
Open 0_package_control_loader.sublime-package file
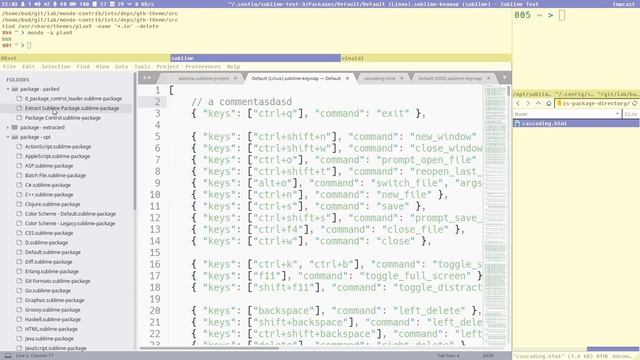coord(73,99)
